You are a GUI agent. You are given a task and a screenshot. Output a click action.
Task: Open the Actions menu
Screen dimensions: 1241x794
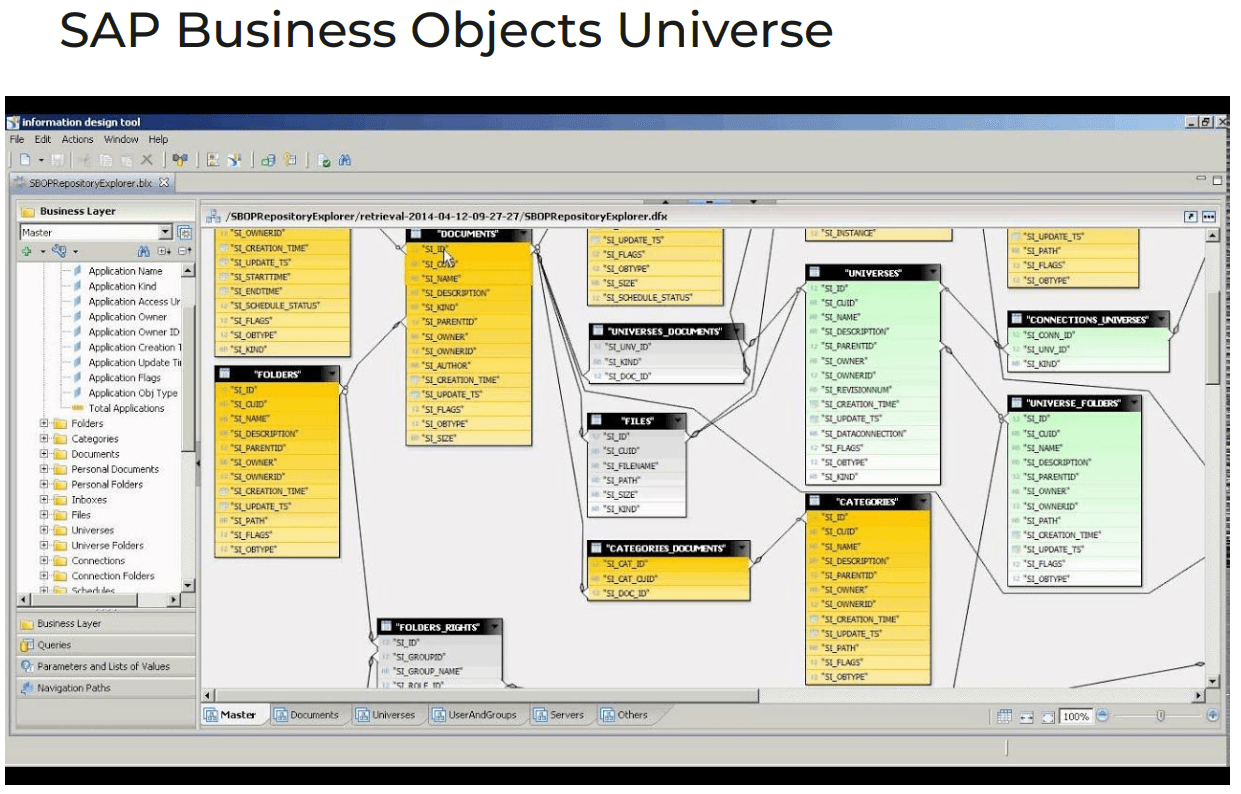coord(77,139)
